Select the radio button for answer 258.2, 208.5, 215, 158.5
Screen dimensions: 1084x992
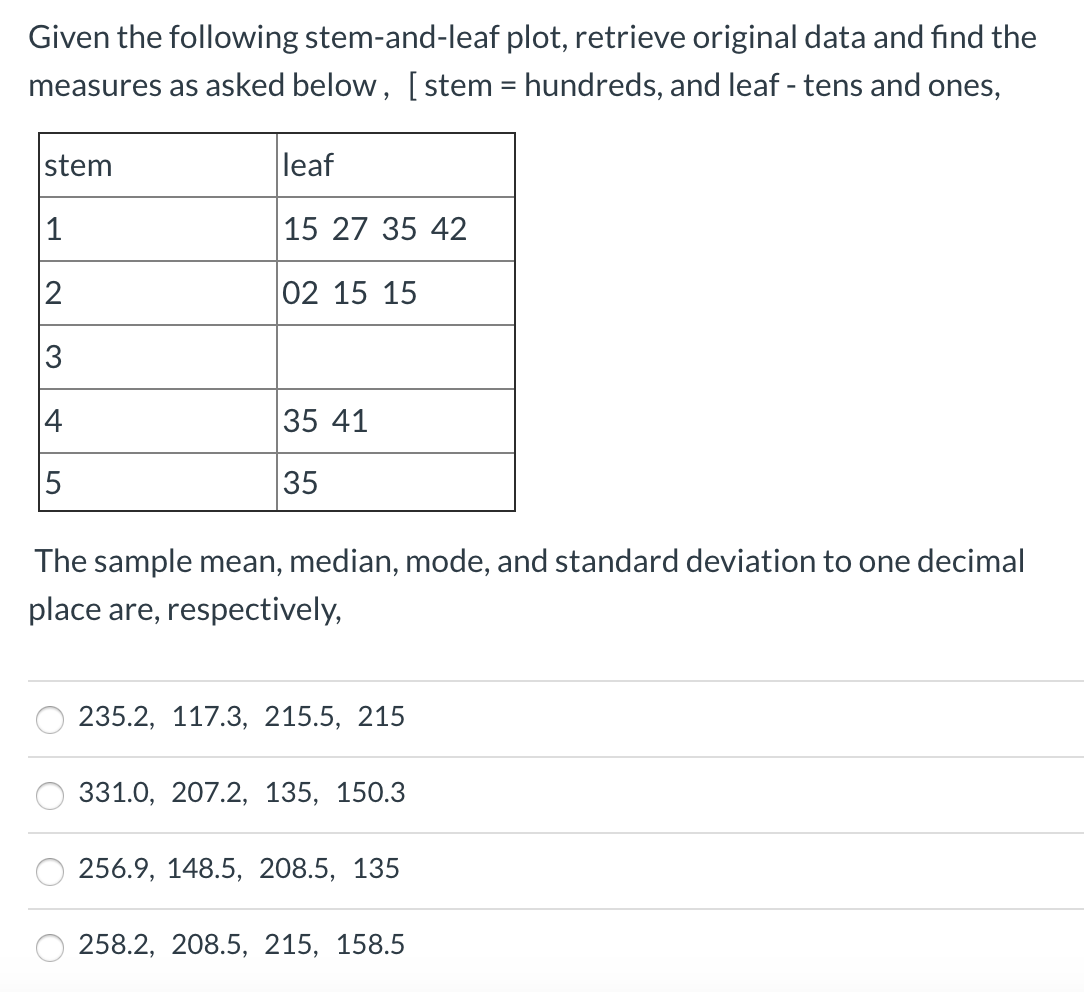tap(49, 947)
